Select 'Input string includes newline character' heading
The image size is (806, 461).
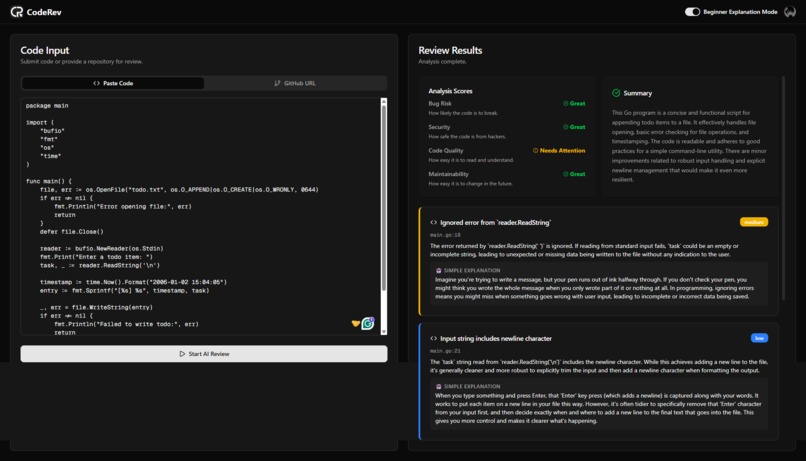pos(496,339)
